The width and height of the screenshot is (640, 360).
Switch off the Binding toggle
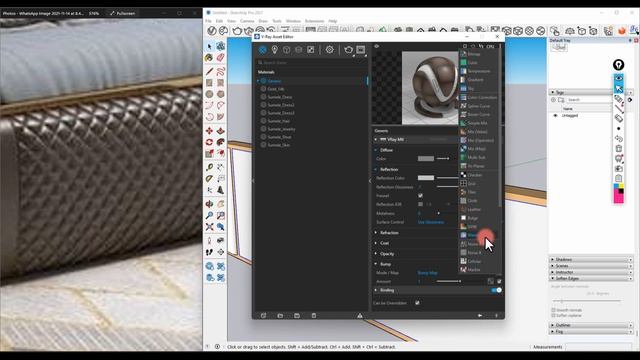click(x=496, y=290)
